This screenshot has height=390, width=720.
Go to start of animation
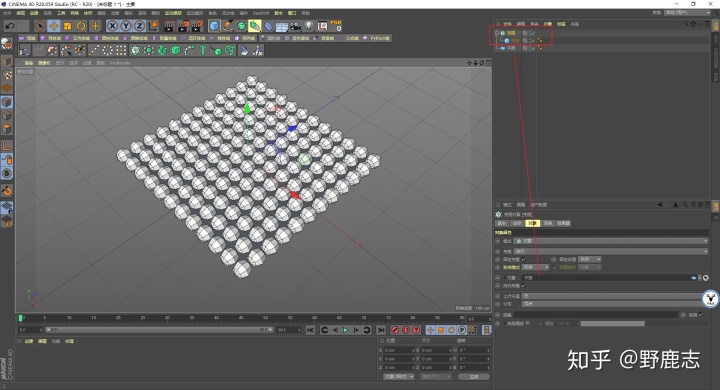pyautogui.click(x=310, y=330)
